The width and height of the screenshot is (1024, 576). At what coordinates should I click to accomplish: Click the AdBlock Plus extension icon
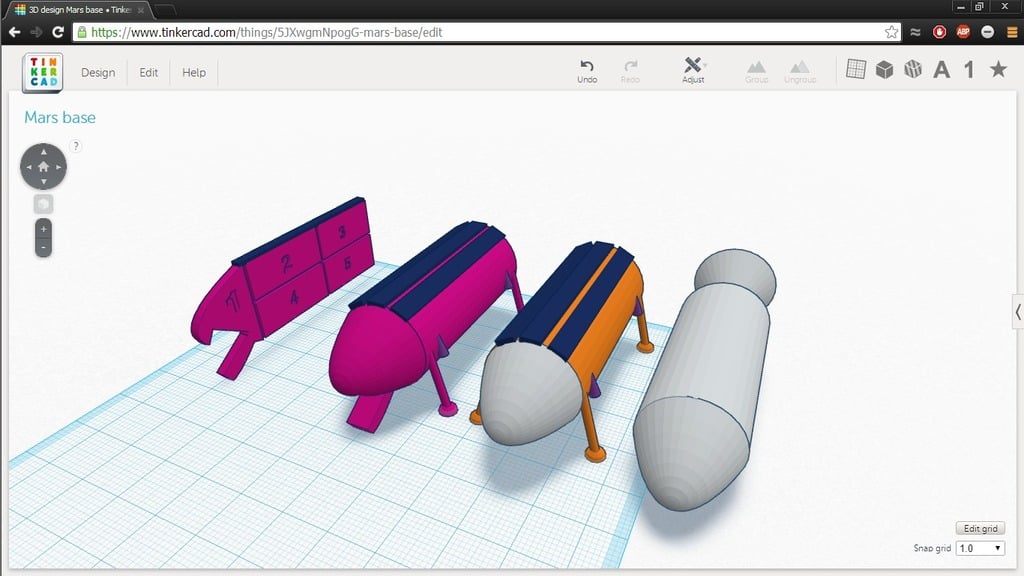click(963, 32)
